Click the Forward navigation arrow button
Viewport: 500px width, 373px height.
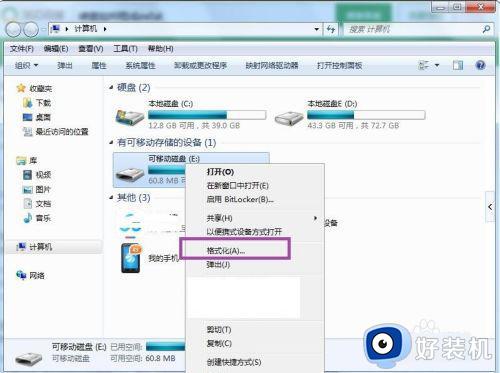click(31, 29)
